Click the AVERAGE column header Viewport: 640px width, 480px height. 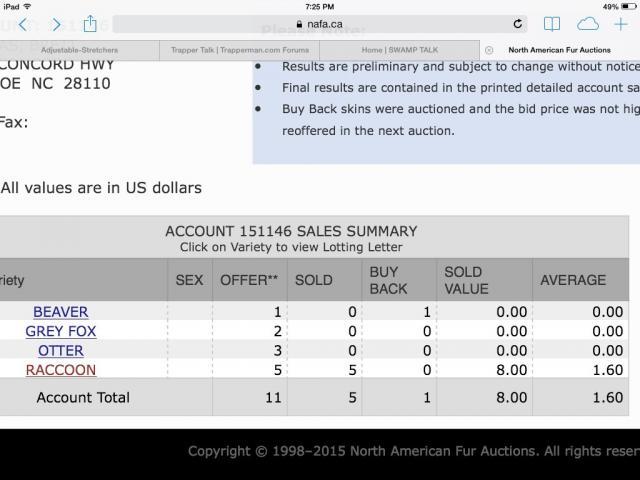[x=573, y=280]
